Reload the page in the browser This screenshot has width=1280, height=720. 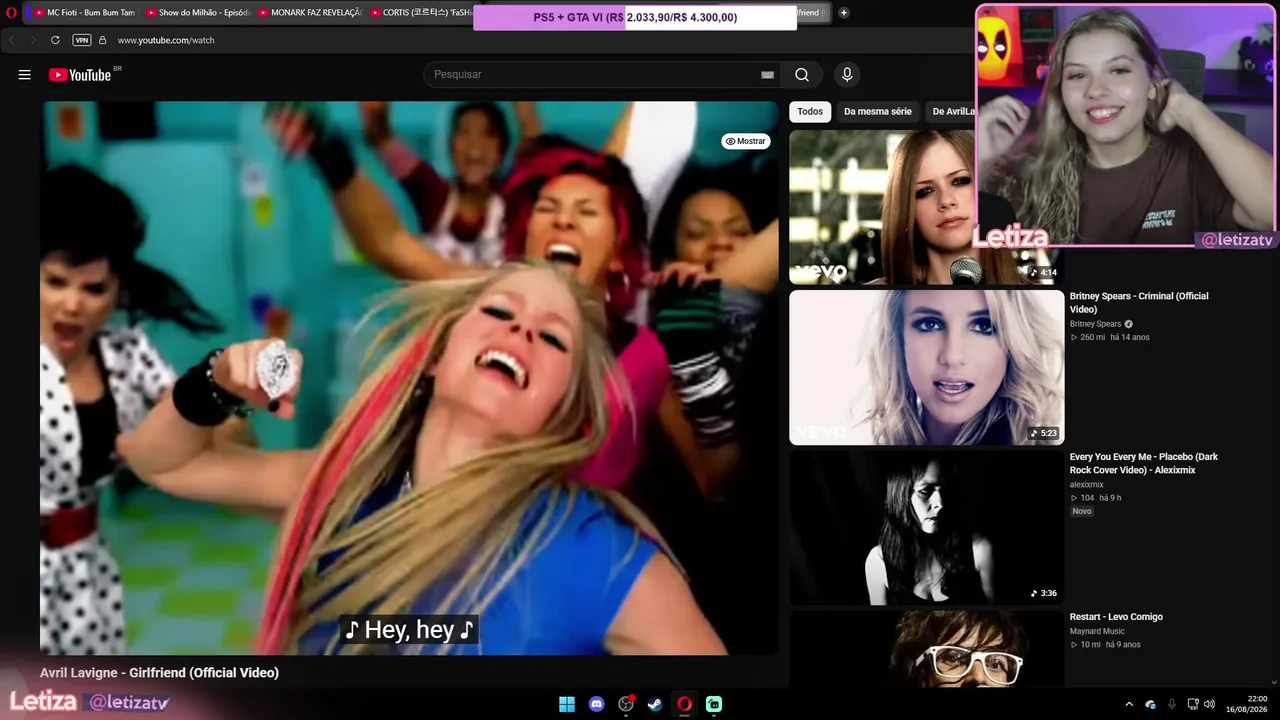coord(55,40)
